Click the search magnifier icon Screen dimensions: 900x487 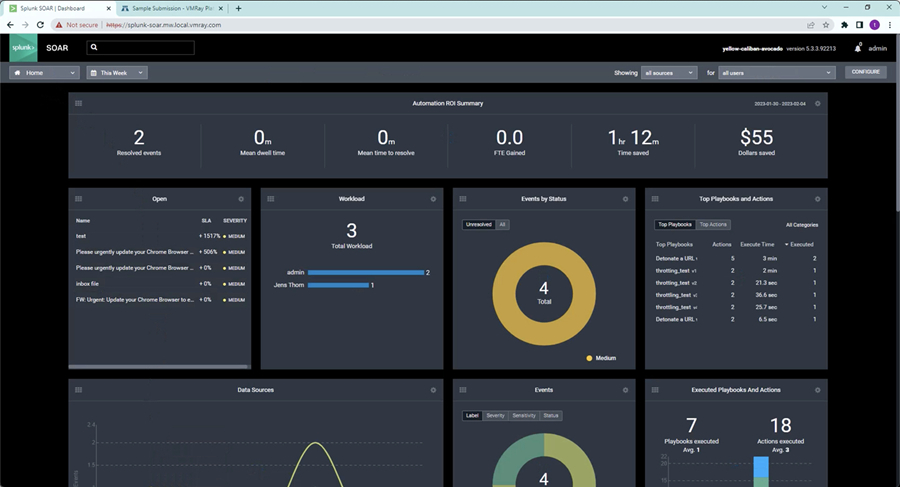coord(94,48)
